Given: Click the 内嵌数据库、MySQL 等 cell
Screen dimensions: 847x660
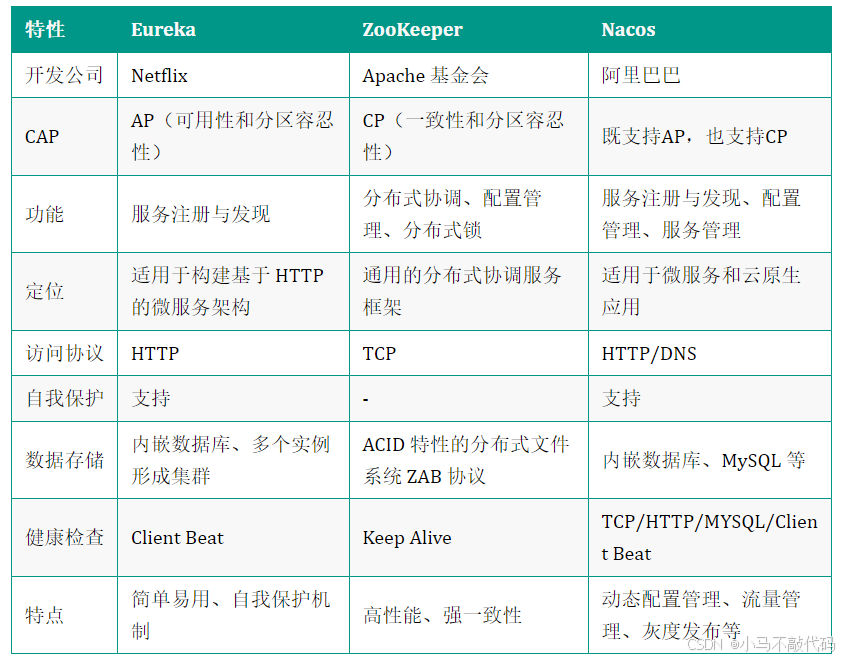Looking at the screenshot, I should pos(710,460).
